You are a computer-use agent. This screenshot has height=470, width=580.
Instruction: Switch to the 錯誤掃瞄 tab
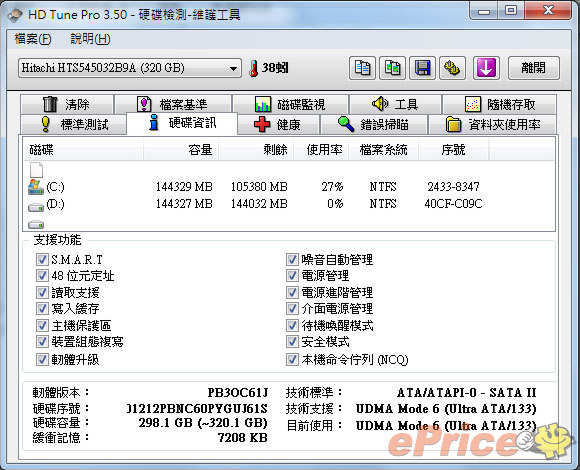[374, 124]
